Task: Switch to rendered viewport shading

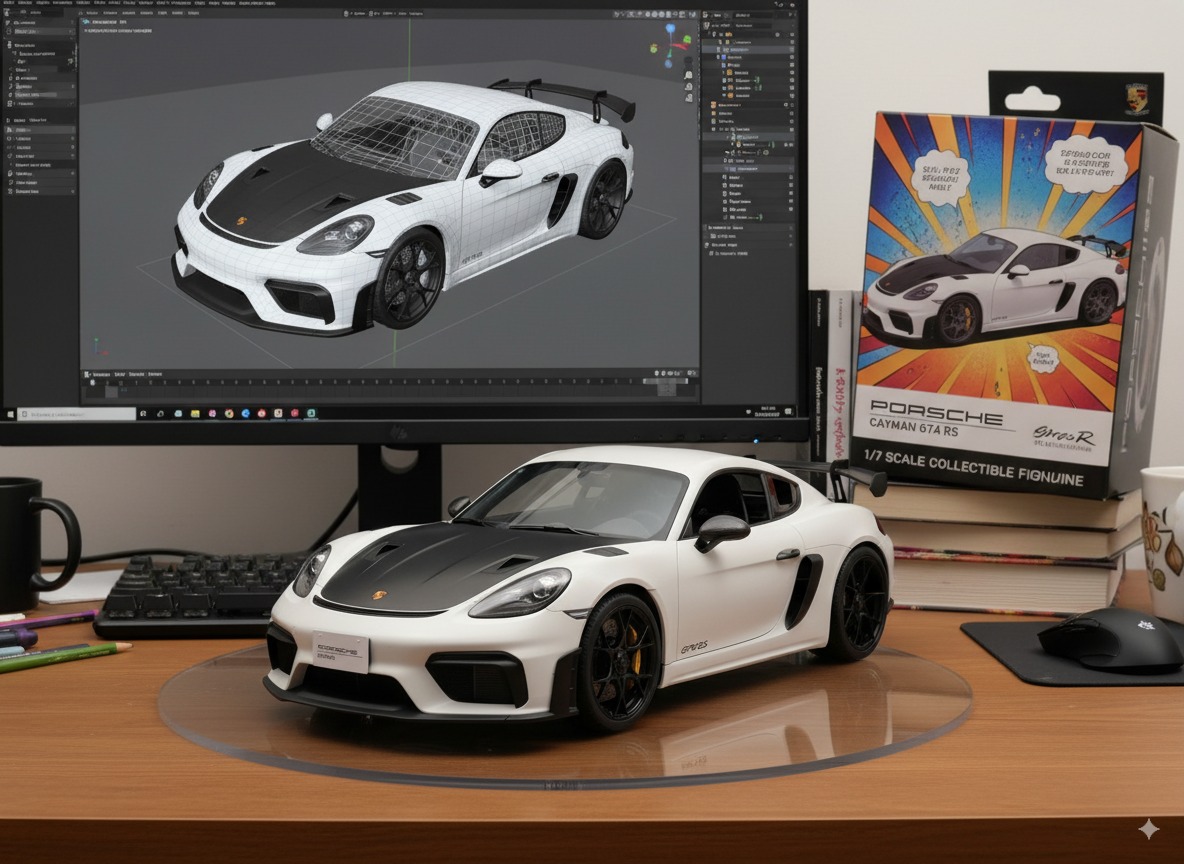Action: [x=668, y=13]
